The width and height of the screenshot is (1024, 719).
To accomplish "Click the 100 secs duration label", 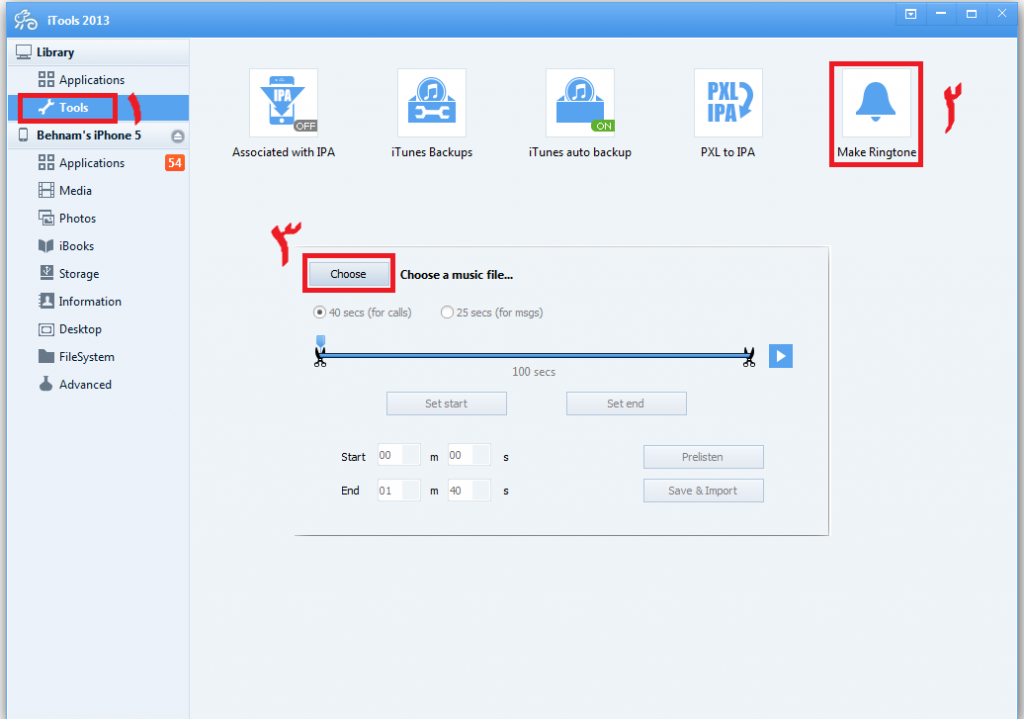I will [x=534, y=372].
